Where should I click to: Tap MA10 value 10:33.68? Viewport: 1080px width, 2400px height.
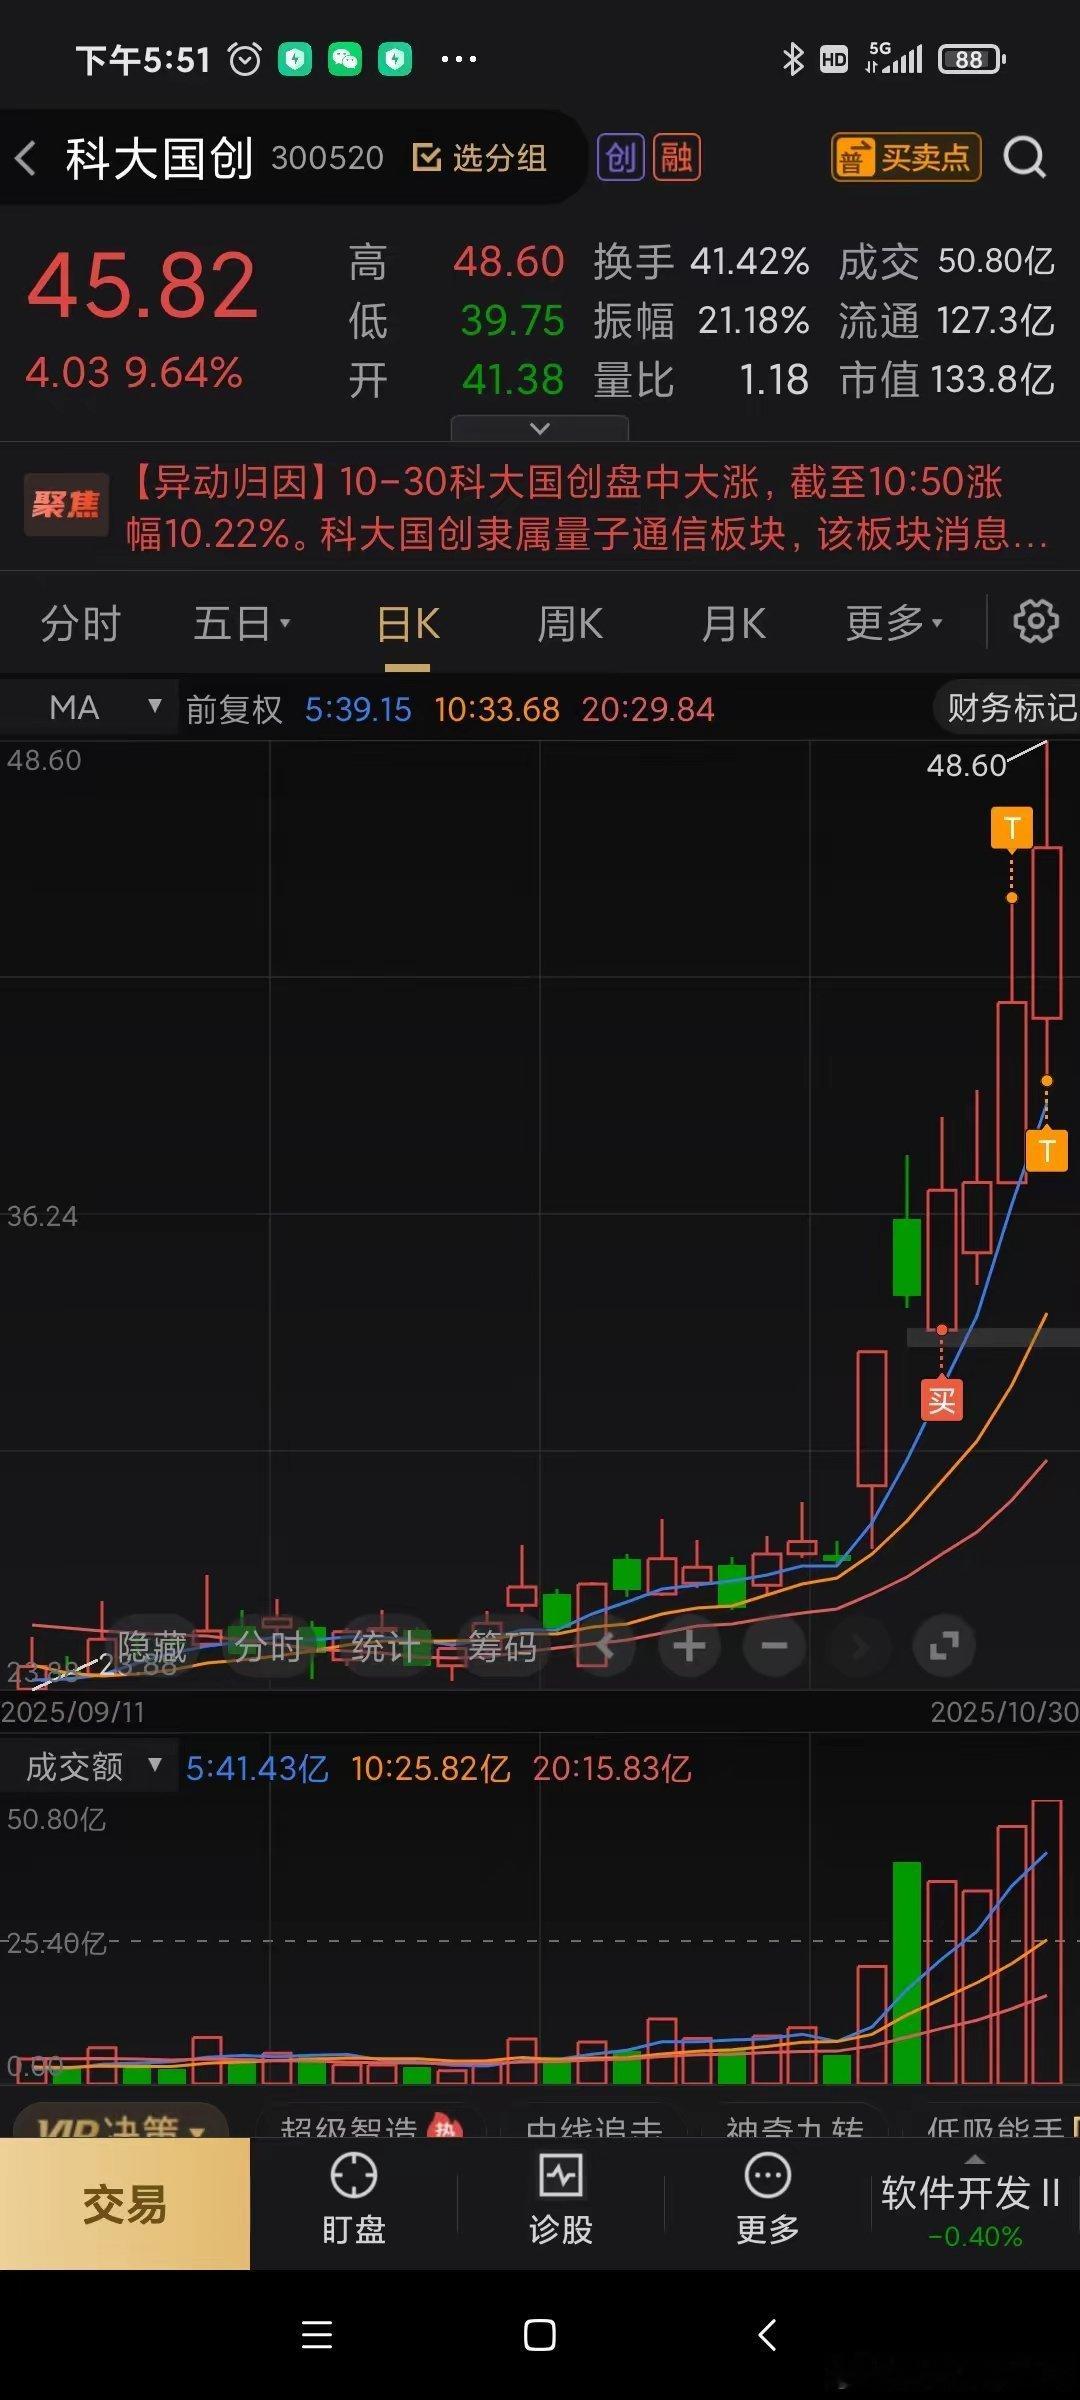pos(497,709)
